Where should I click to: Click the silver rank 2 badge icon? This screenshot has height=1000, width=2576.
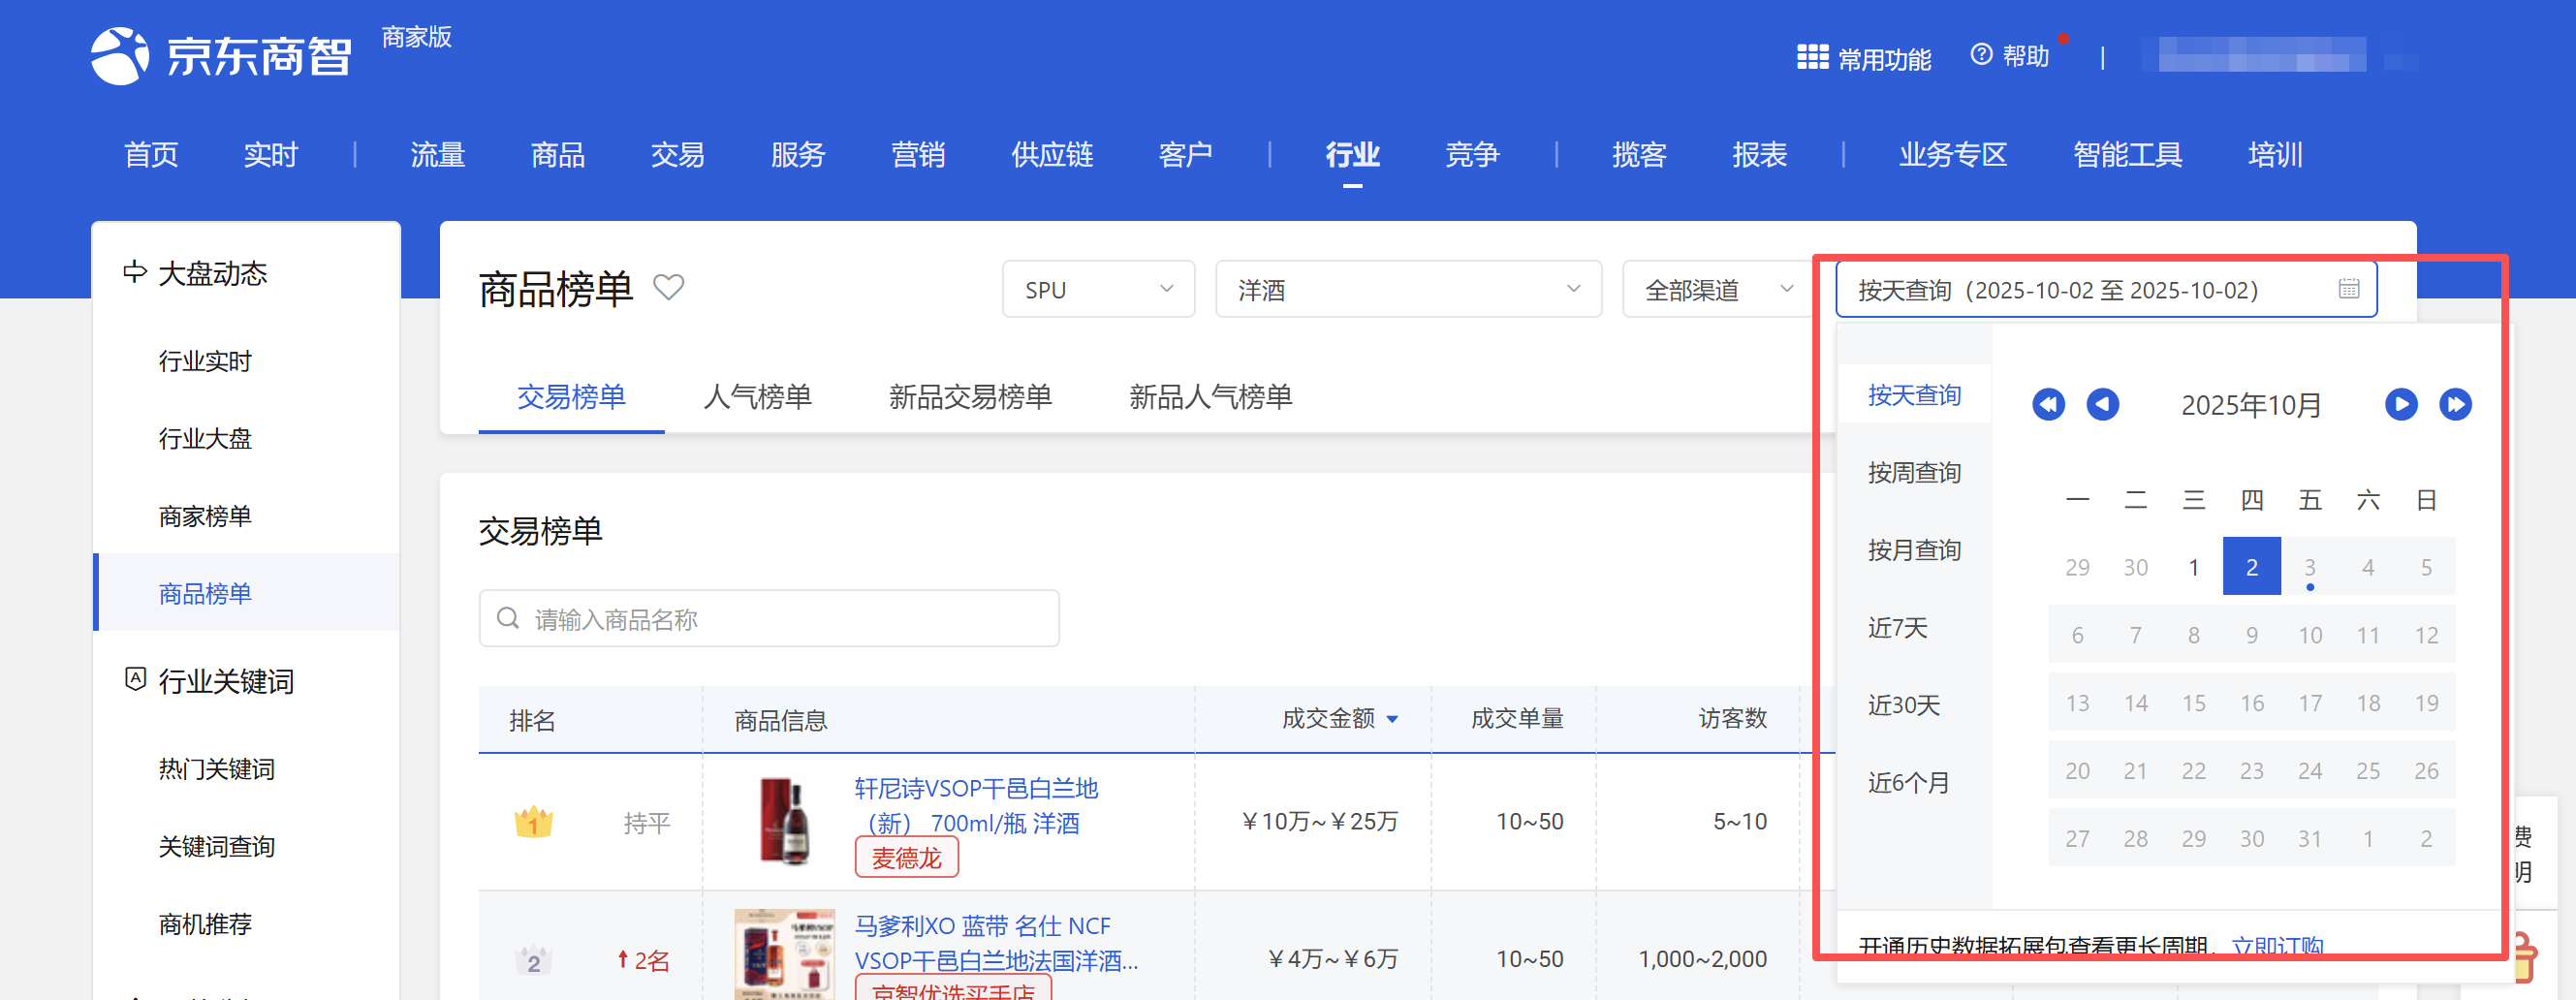tap(533, 960)
